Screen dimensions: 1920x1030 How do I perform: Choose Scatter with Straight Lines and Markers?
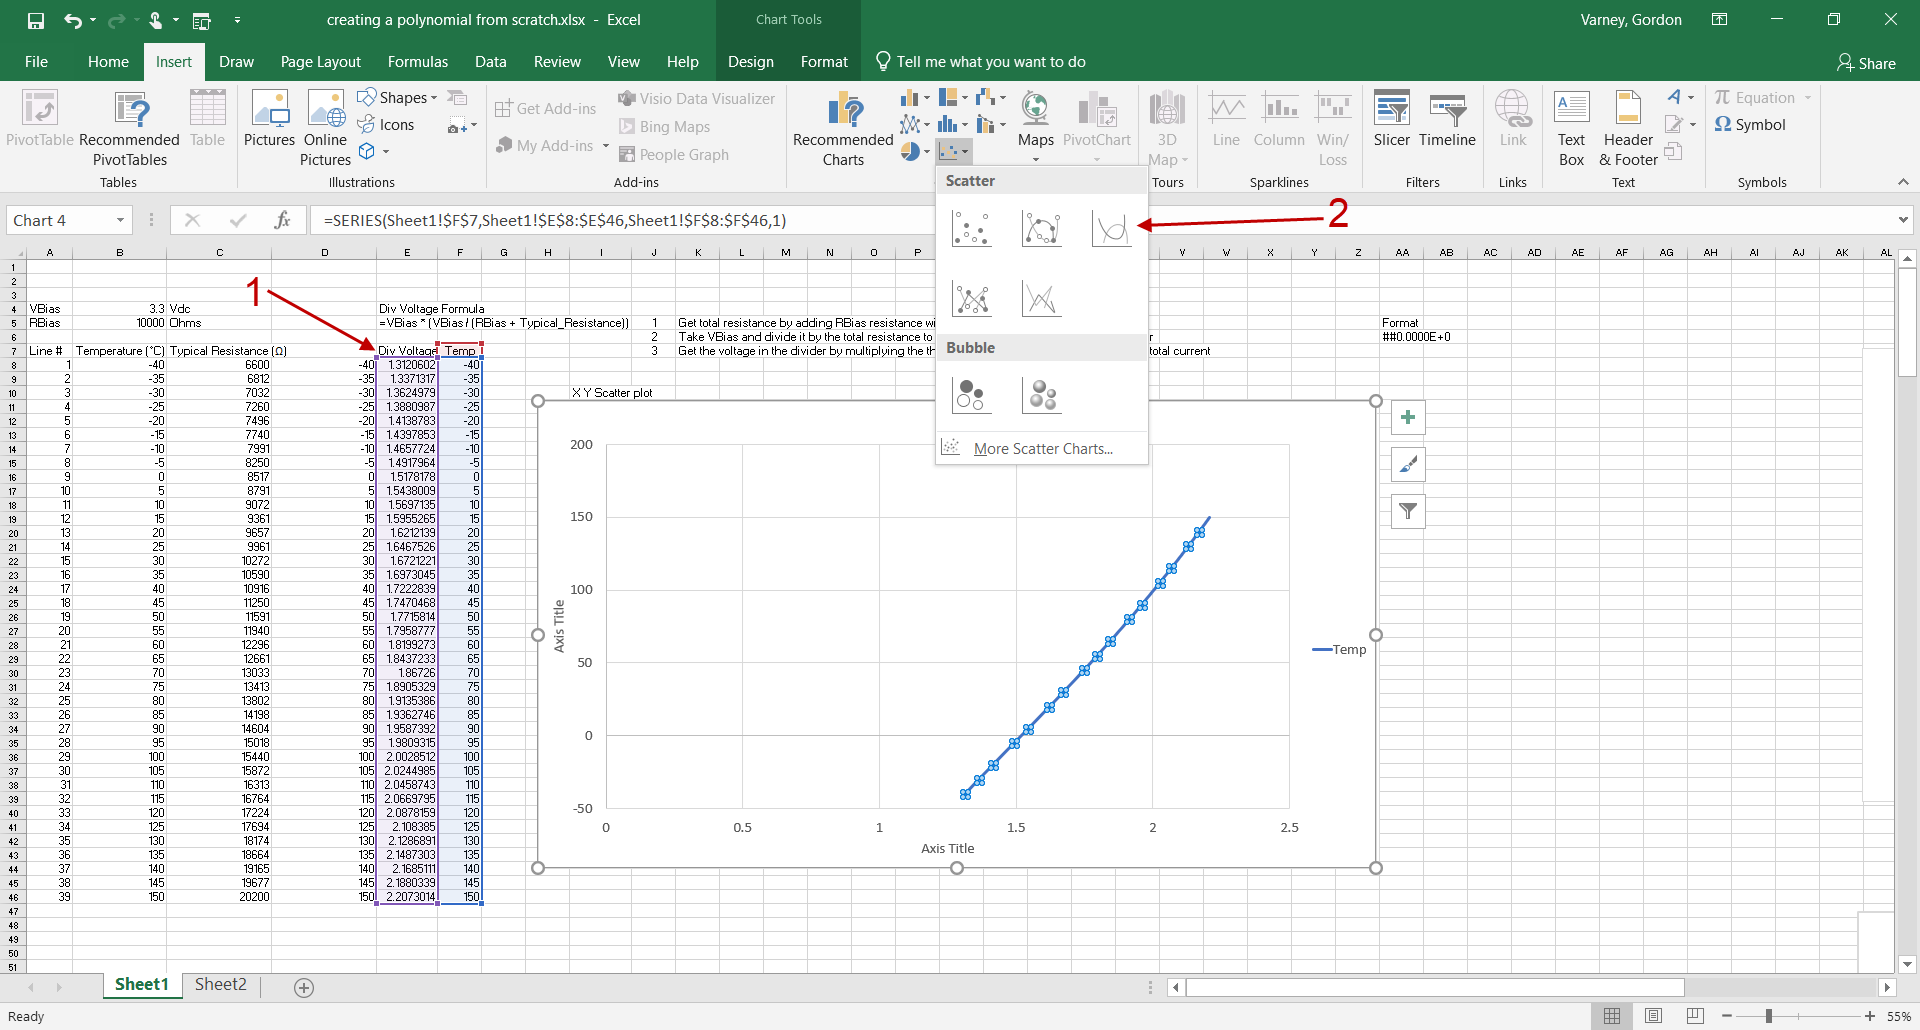[972, 299]
